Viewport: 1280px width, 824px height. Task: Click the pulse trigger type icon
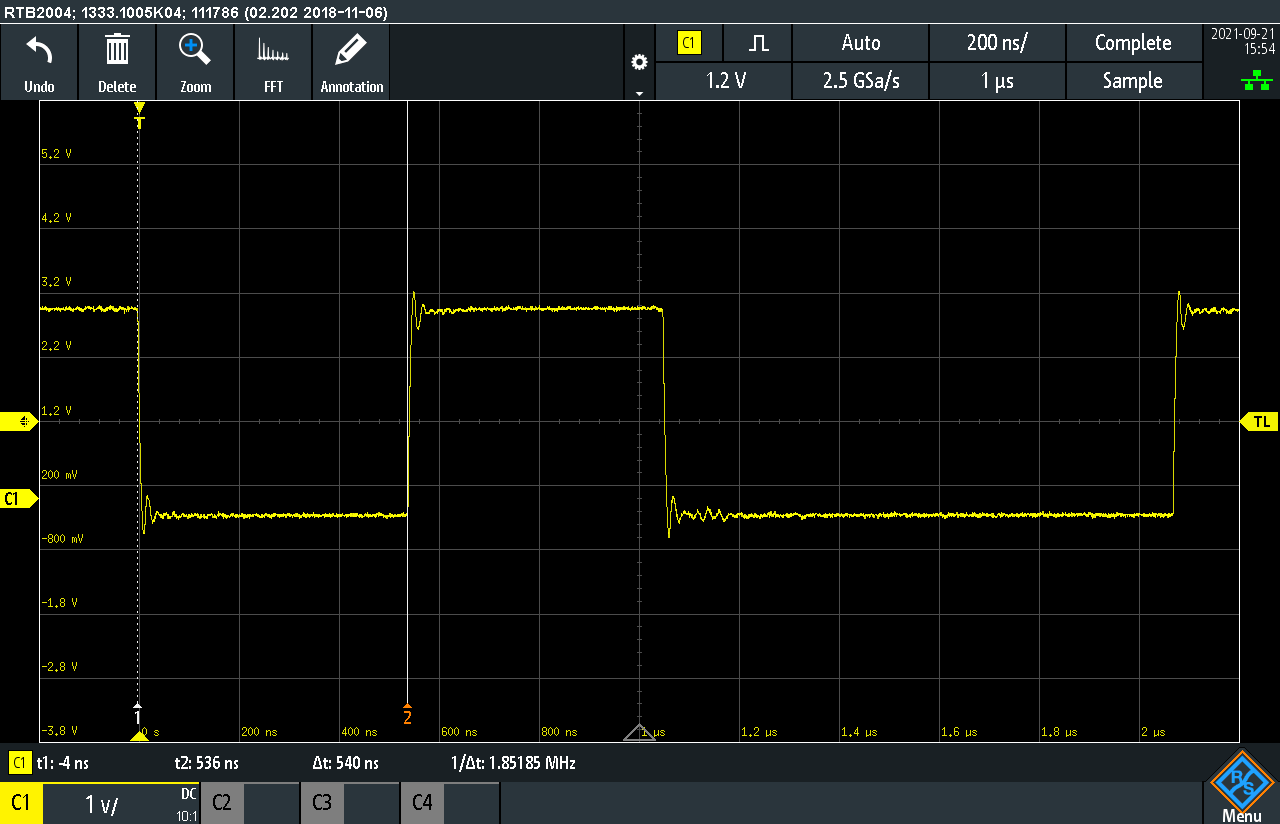click(x=757, y=43)
